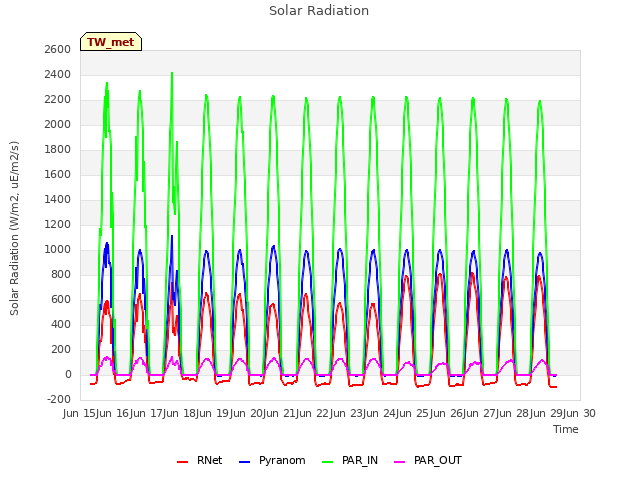Click the 1000 y-axis tick label
Image resolution: width=640 pixels, height=480 pixels.
click(58, 249)
